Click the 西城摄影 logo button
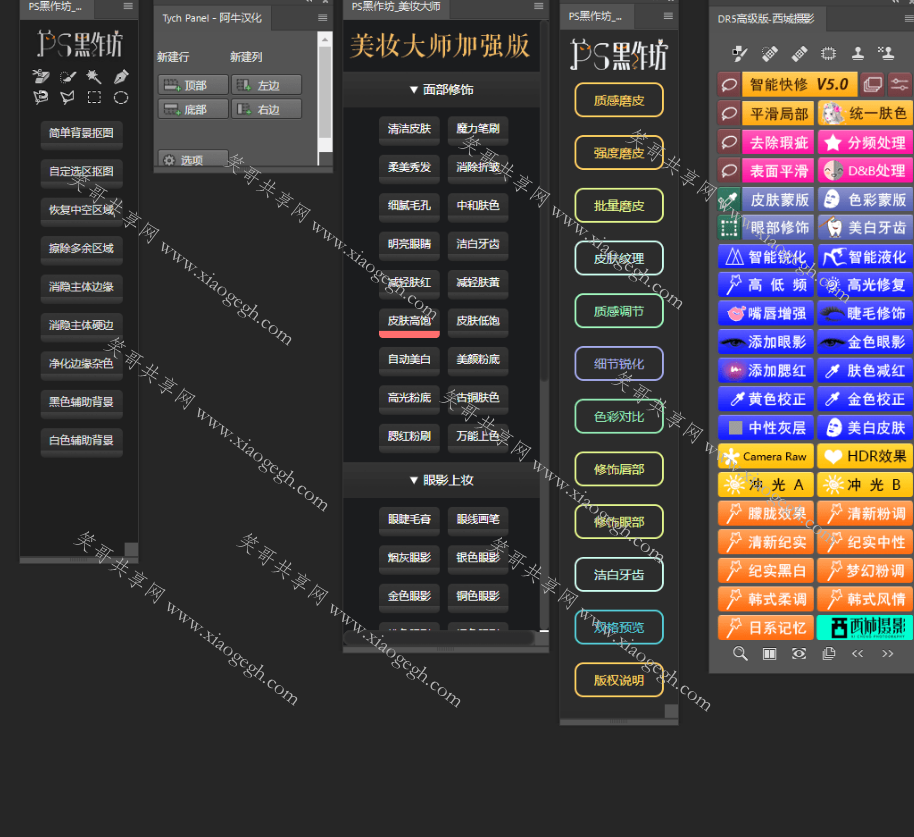914x837 pixels. (x=866, y=628)
